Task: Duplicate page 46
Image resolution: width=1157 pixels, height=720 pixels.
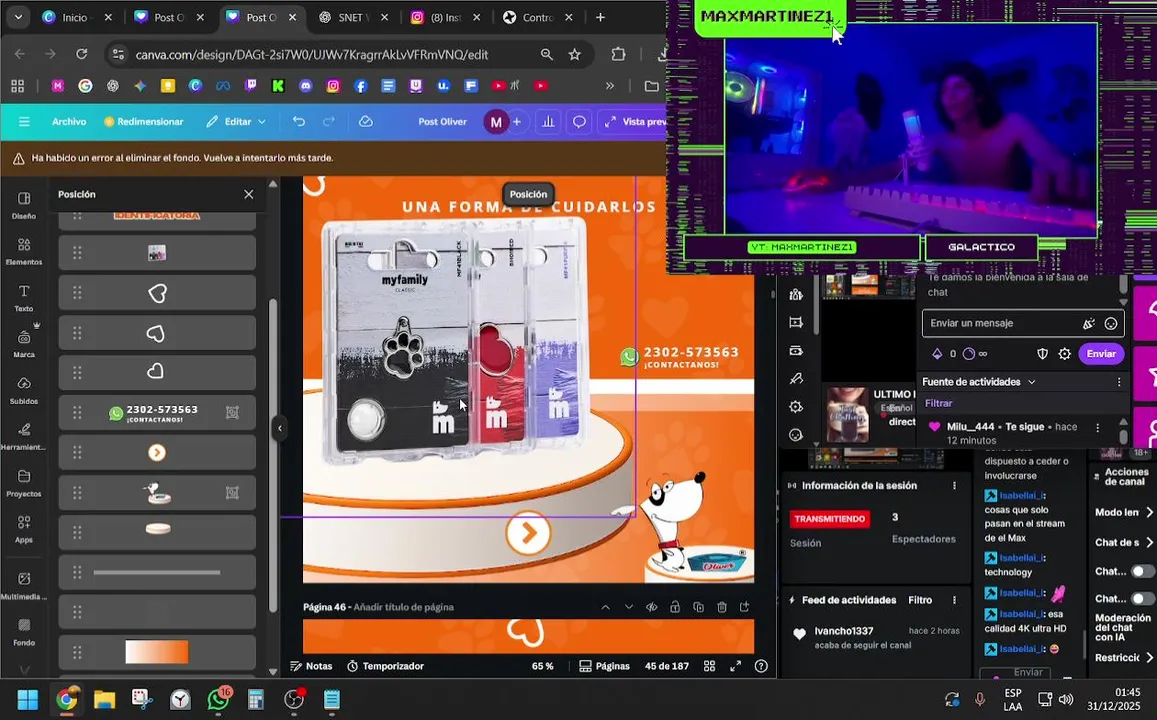Action: [699, 607]
